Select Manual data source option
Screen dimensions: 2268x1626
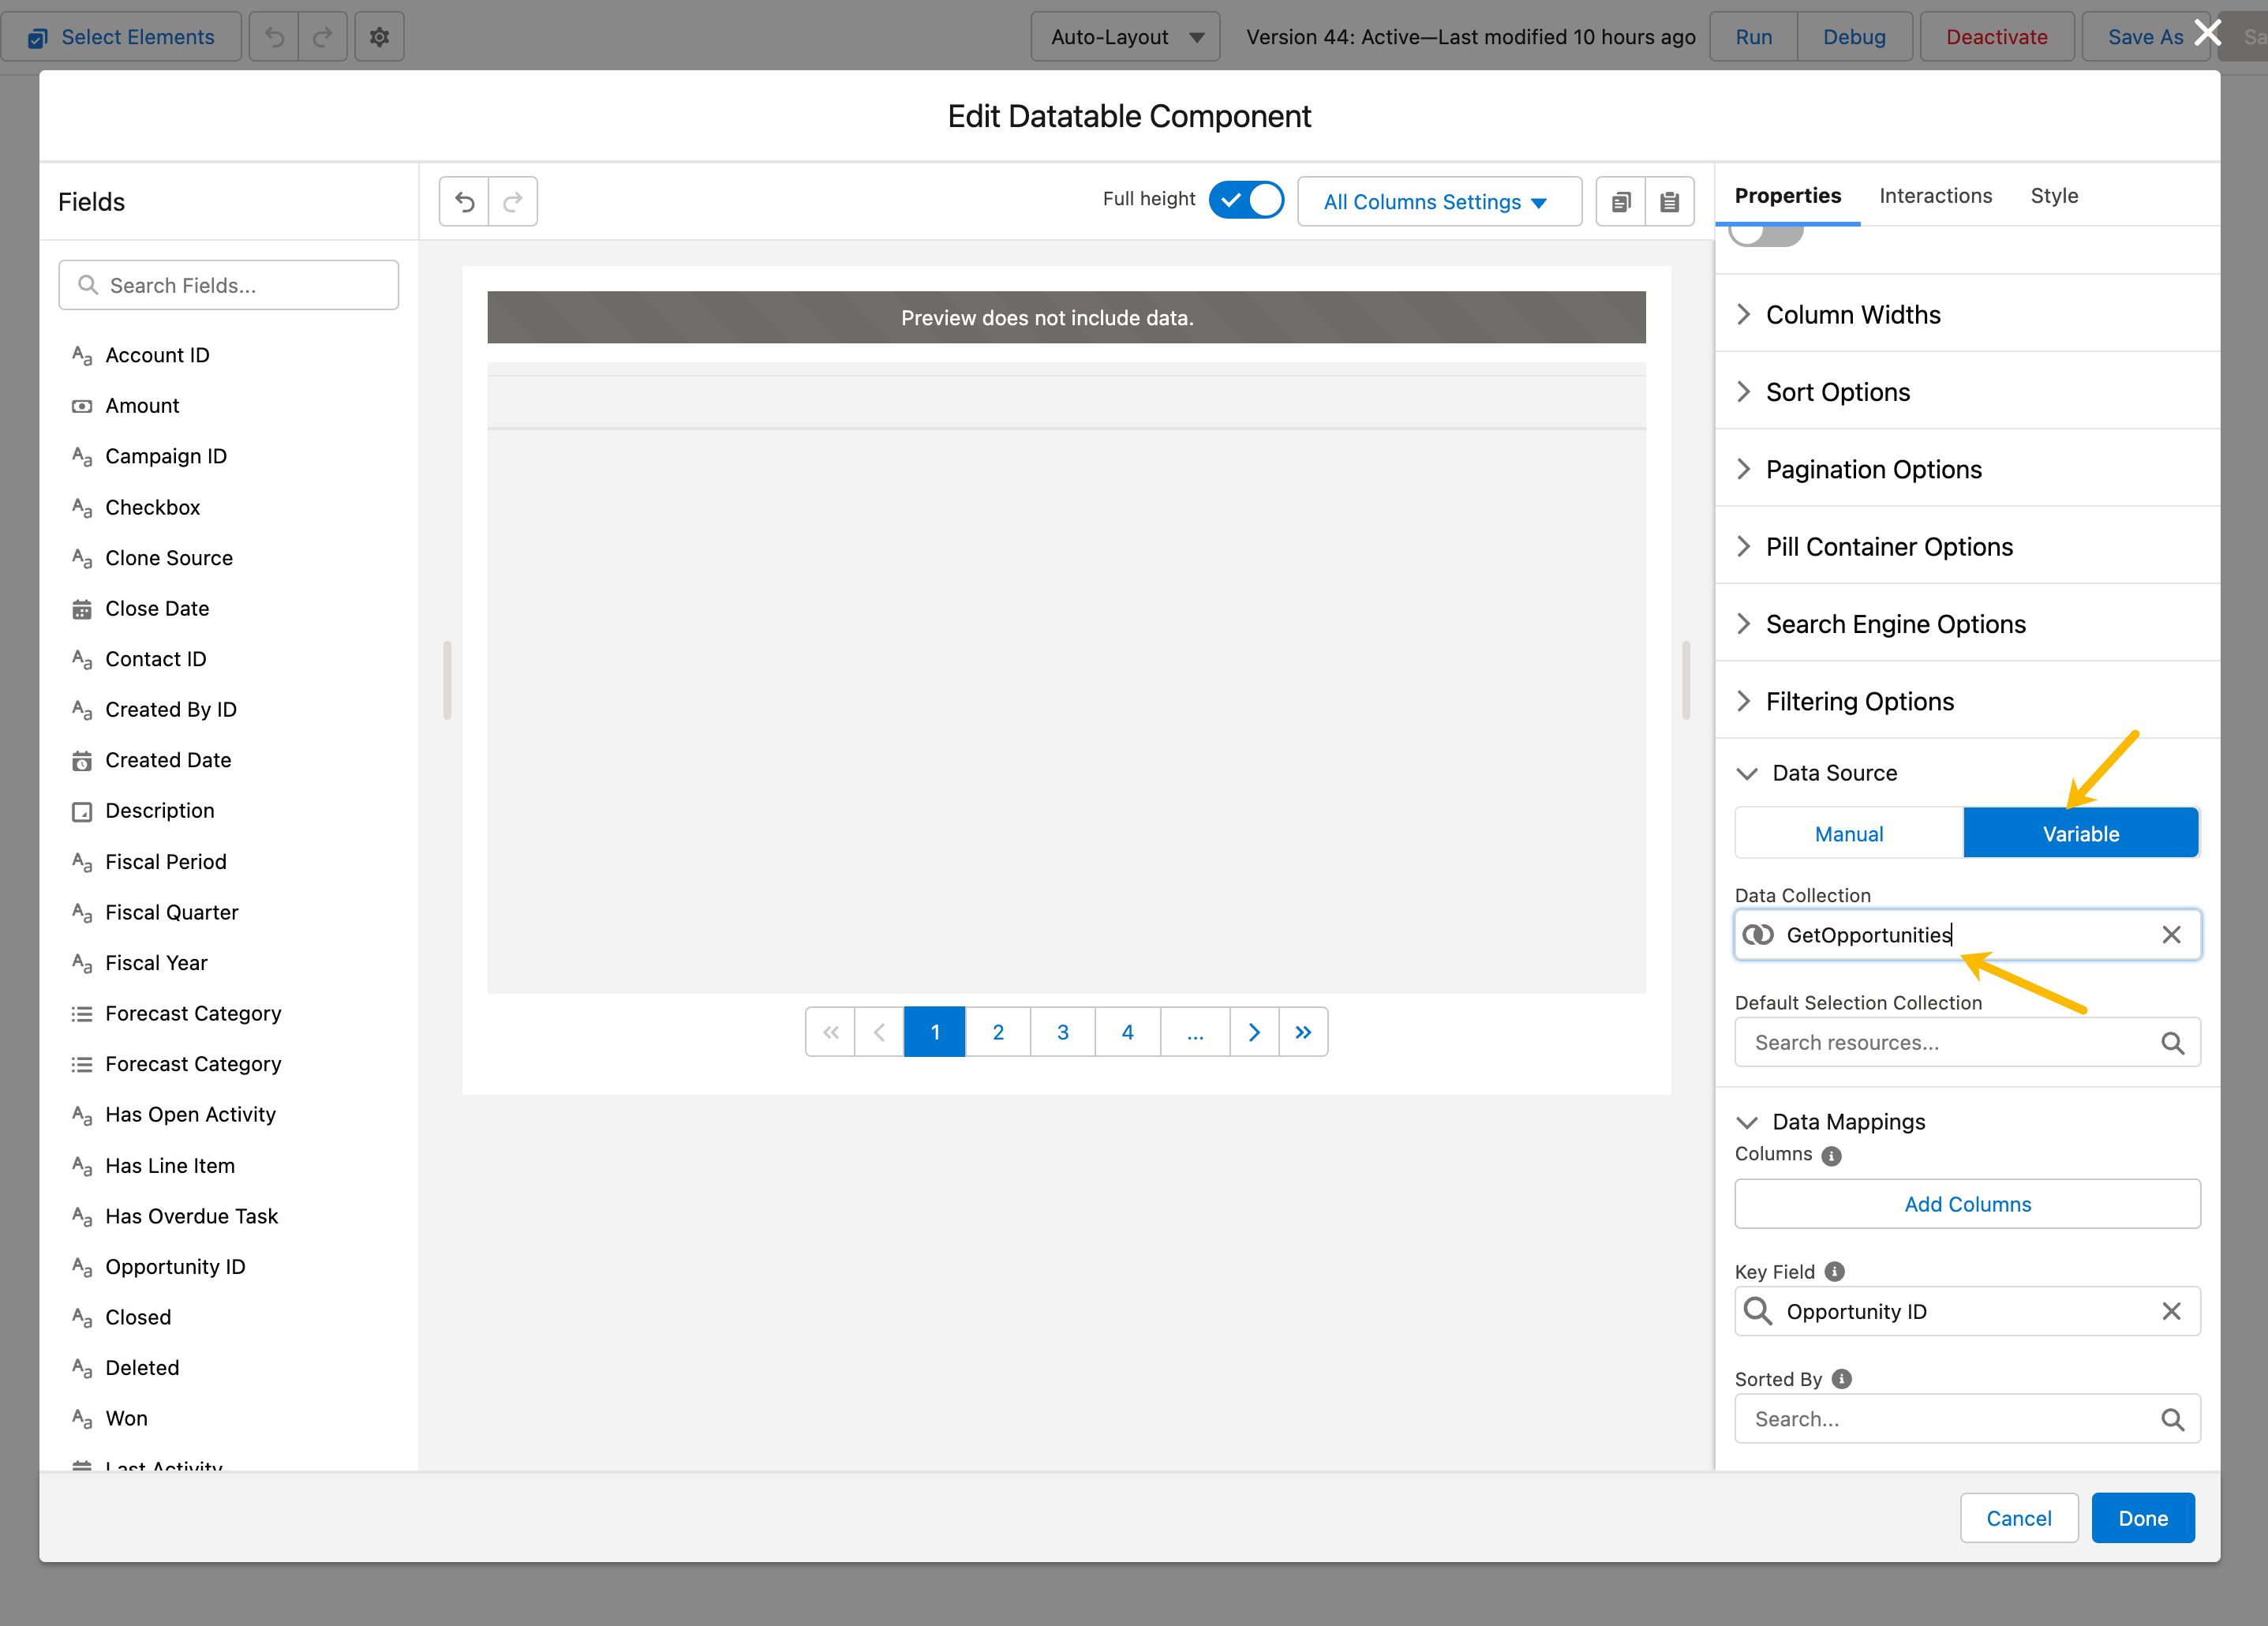(1848, 833)
